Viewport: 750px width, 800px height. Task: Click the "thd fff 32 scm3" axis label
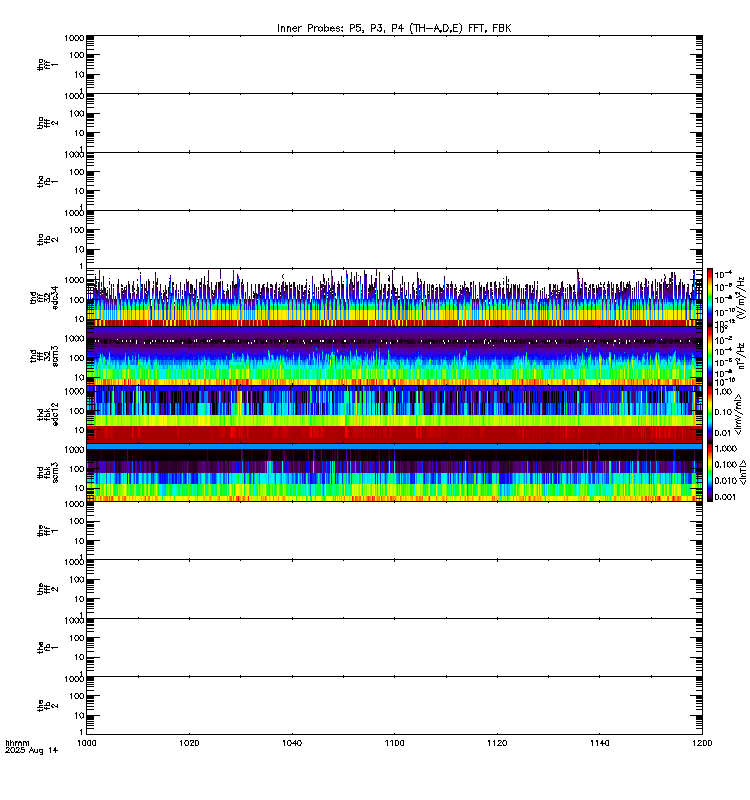click(x=44, y=356)
